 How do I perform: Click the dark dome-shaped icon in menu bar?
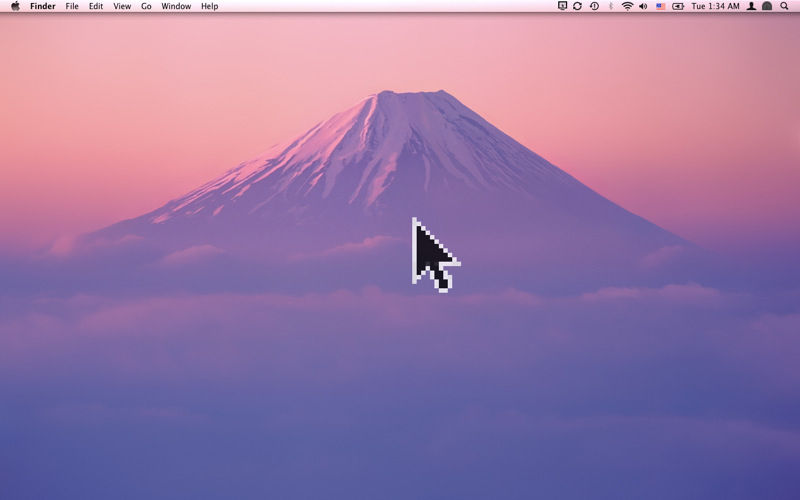[x=767, y=6]
